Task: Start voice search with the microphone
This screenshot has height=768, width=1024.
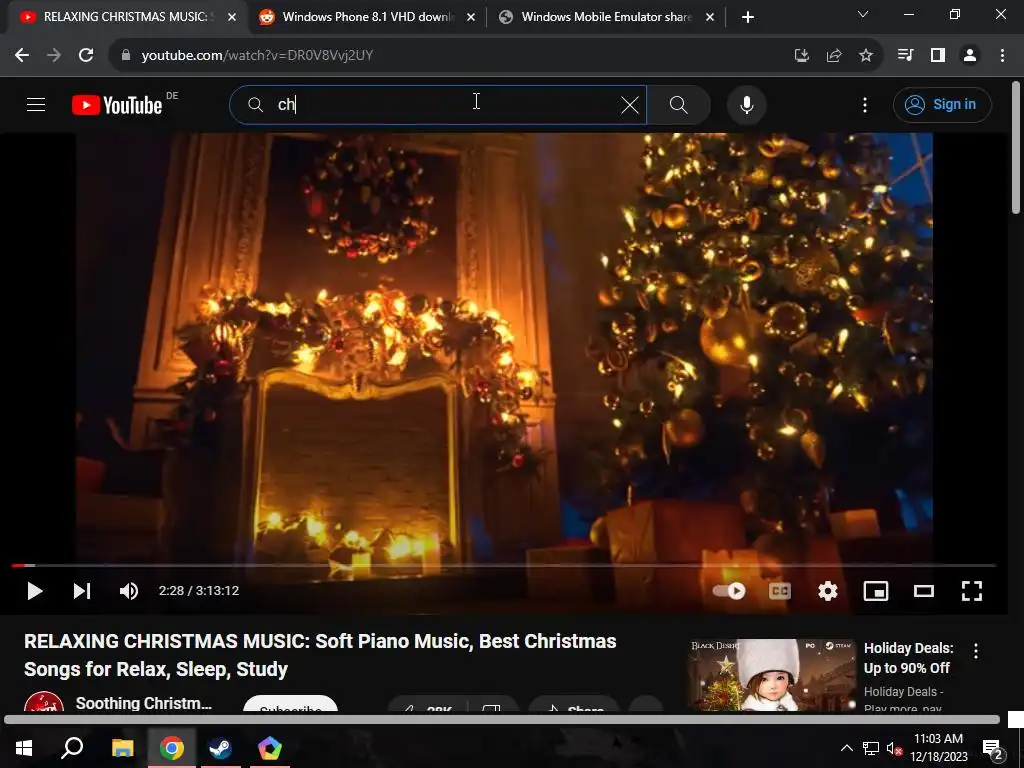Action: click(746, 104)
